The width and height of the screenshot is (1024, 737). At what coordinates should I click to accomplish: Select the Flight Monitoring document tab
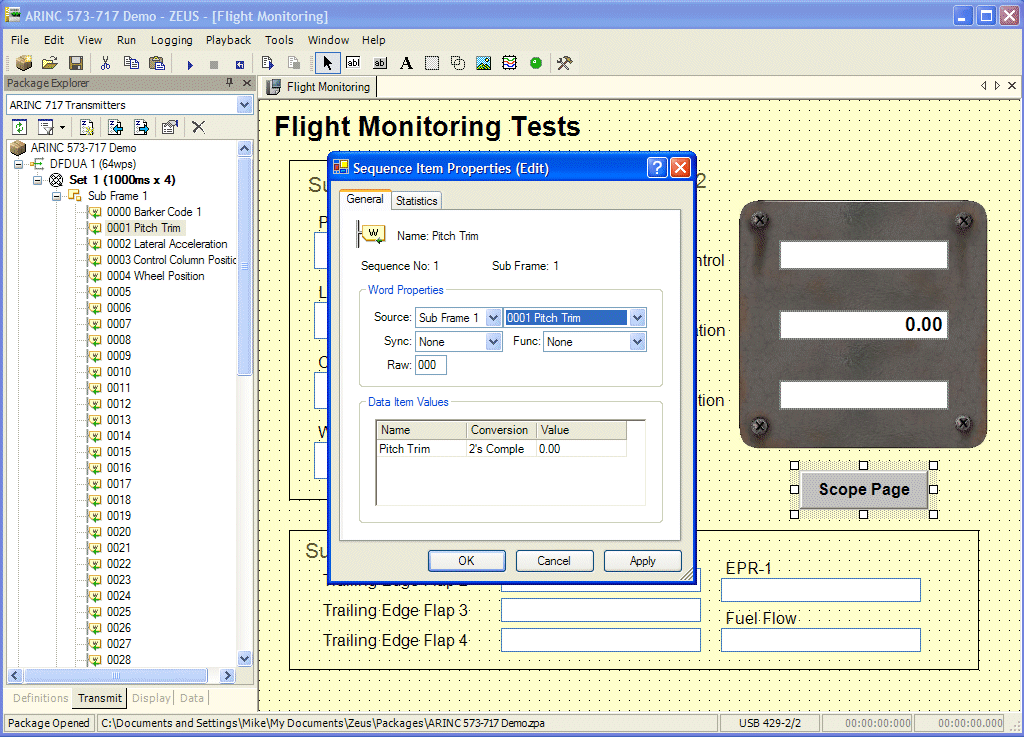[x=320, y=87]
